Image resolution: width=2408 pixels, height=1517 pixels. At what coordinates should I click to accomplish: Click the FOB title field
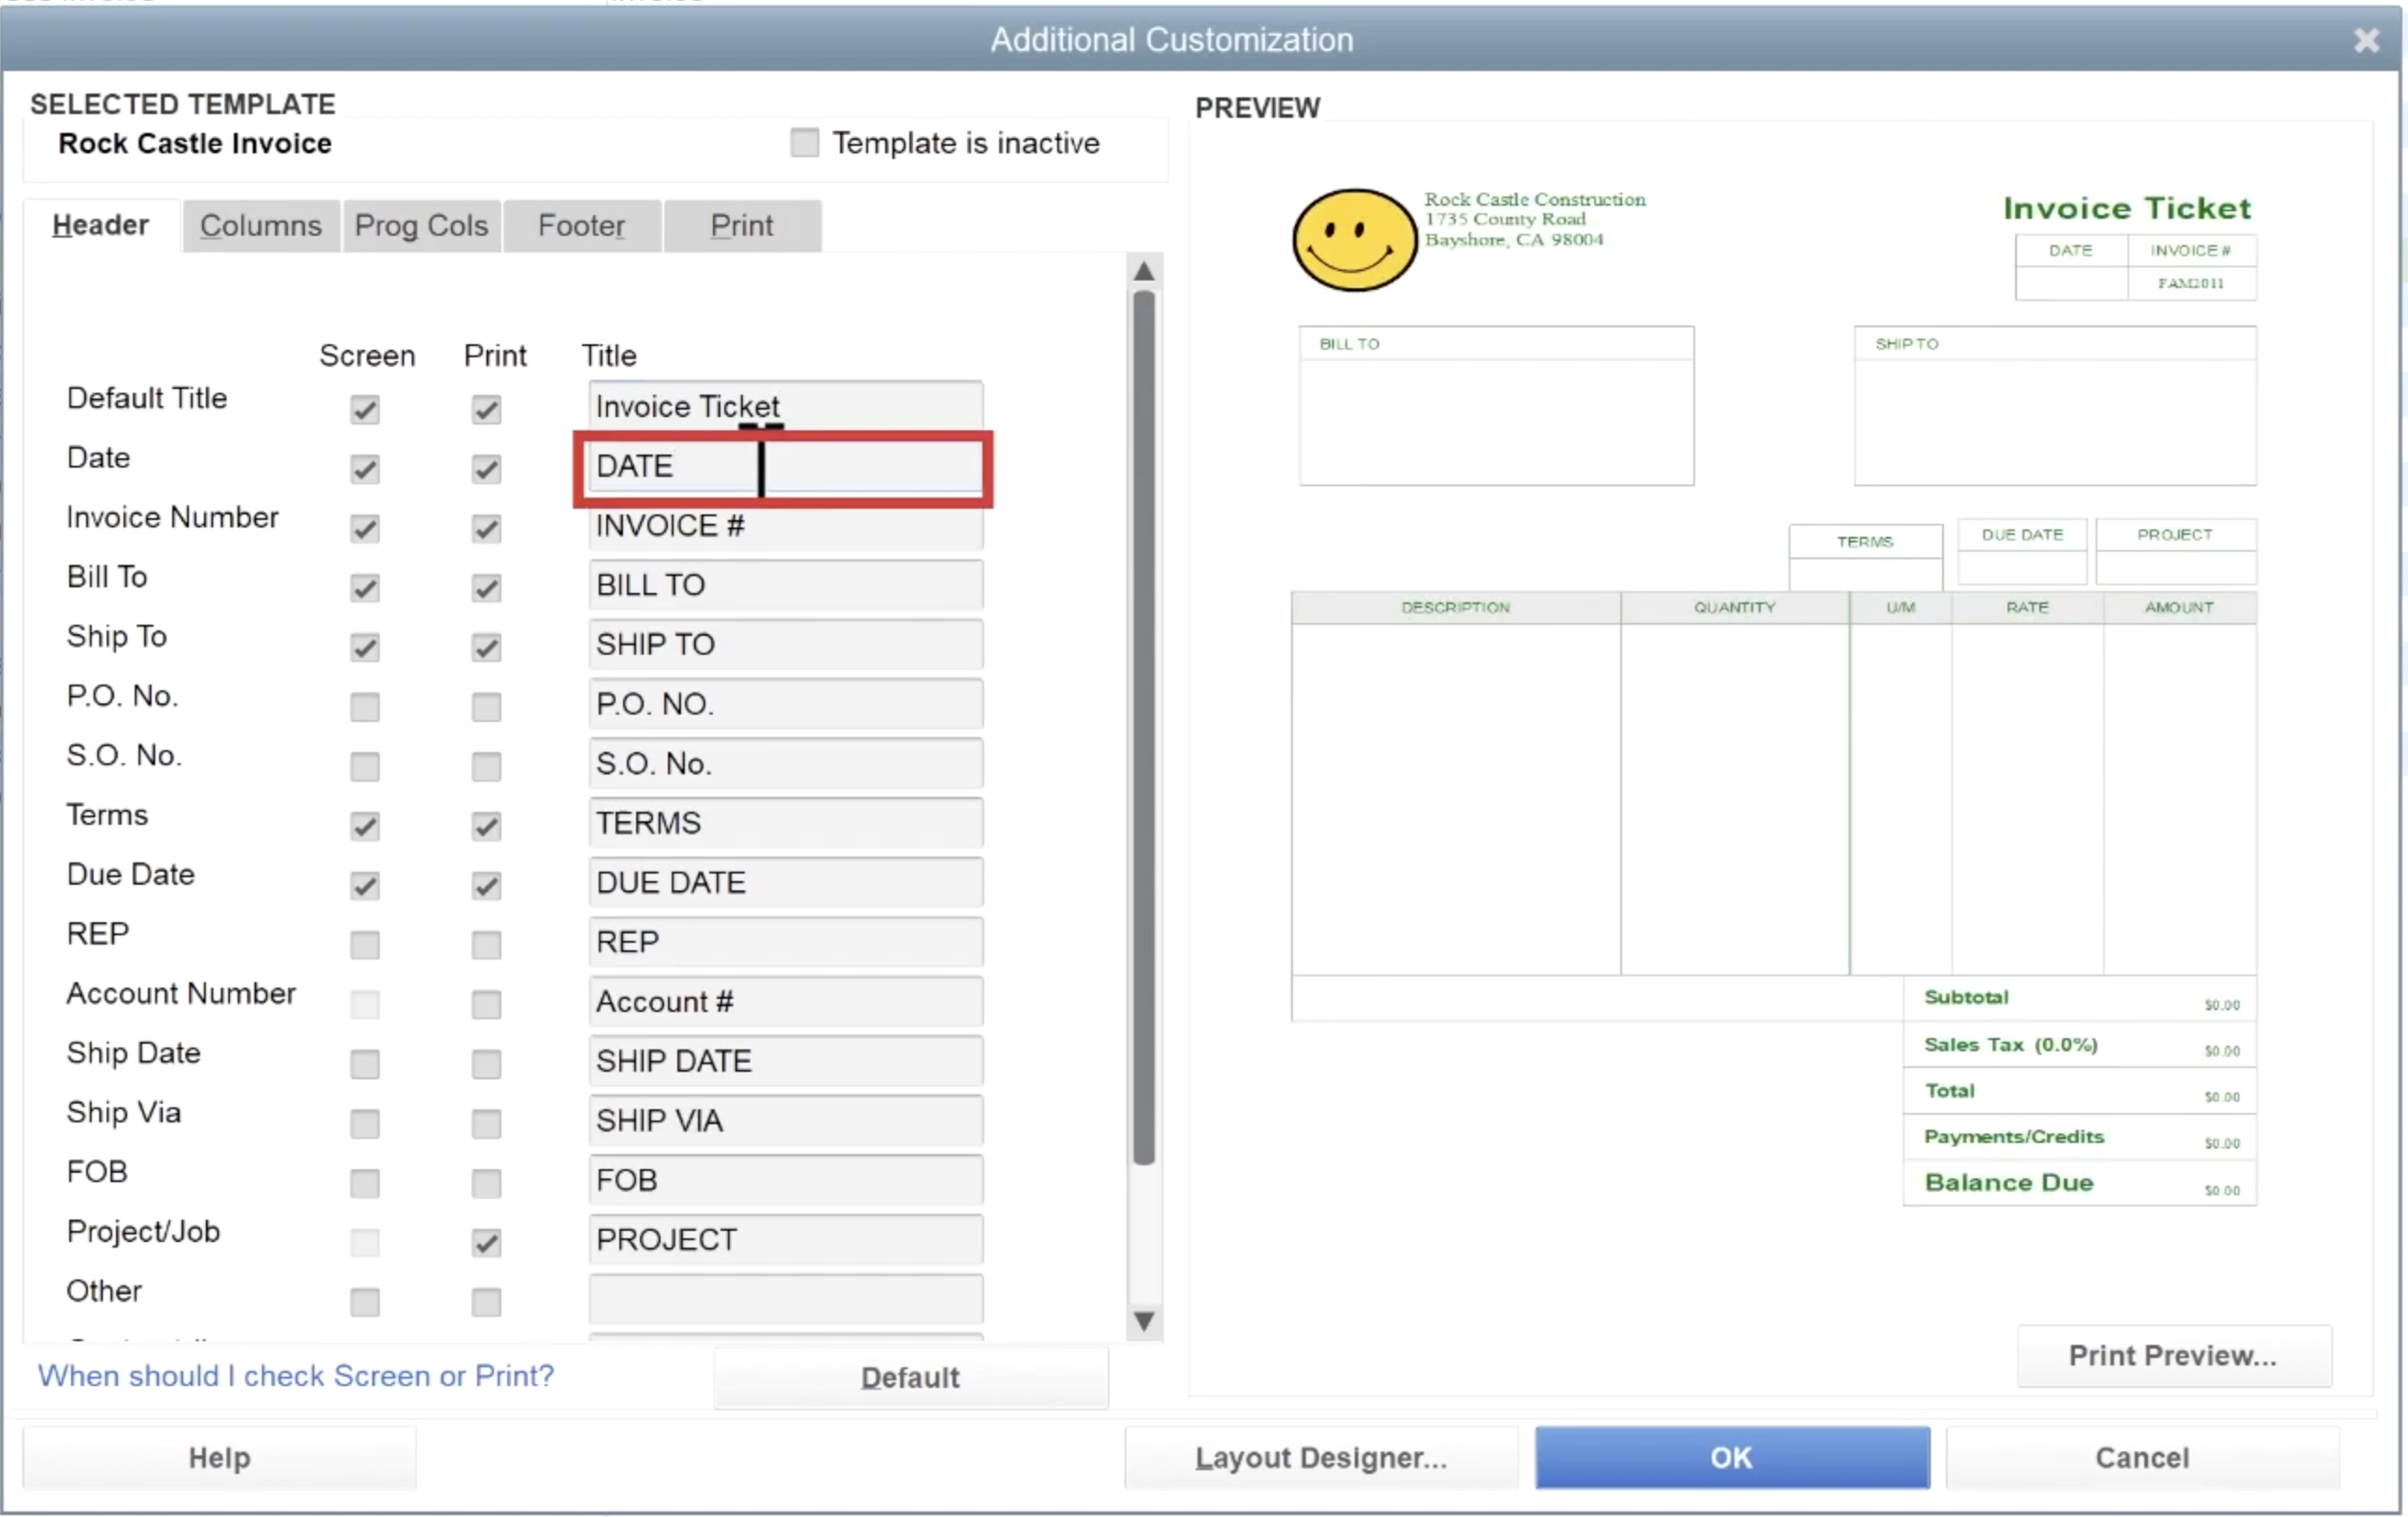click(785, 1180)
